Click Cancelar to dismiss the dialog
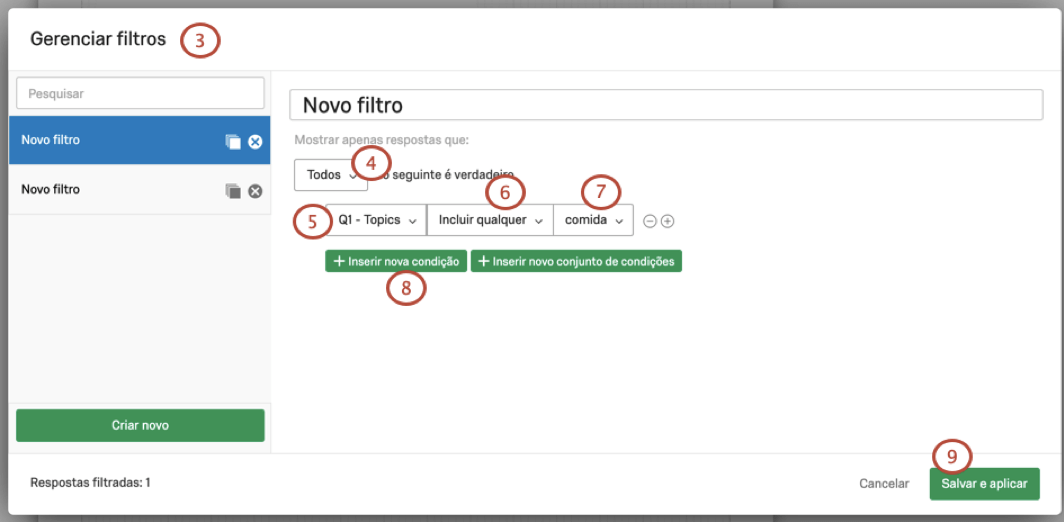The width and height of the screenshot is (1064, 522). (884, 484)
